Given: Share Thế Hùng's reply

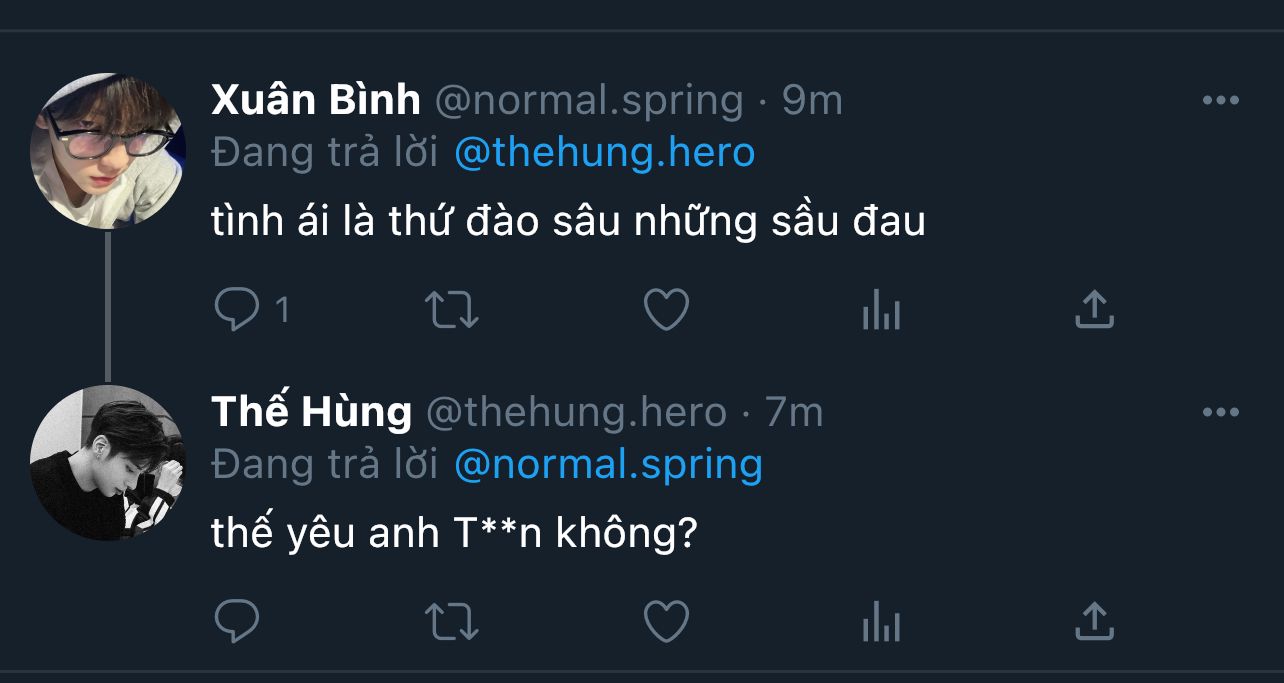Looking at the screenshot, I should [x=1094, y=621].
